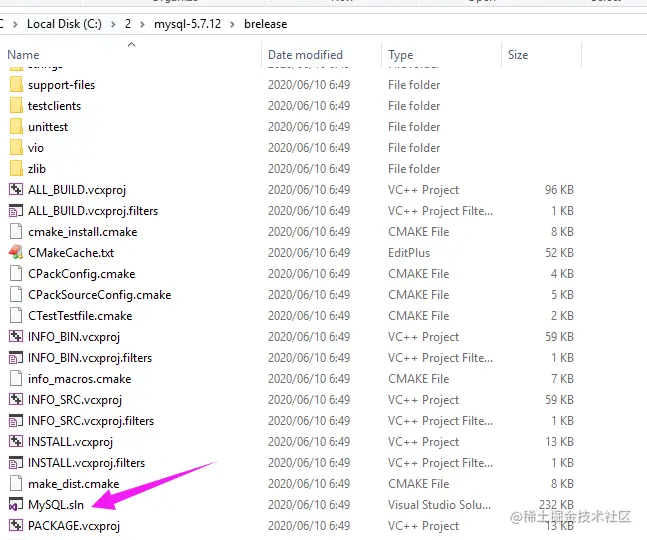647x540 pixels.
Task: Click the ALL_BUILD.vcxproj.filters file icon
Action: tap(16, 211)
